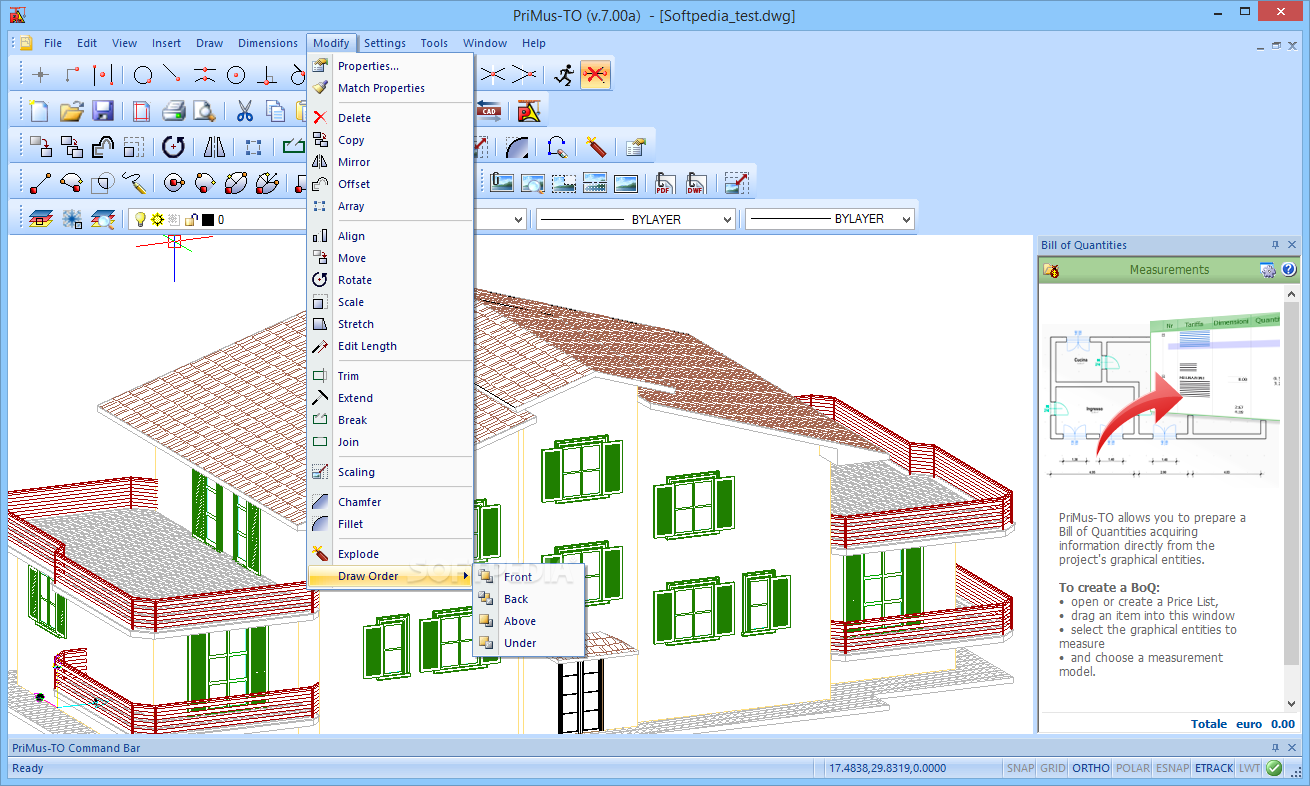
Task: Open the Bill of Quantities gear settings
Action: click(1268, 270)
